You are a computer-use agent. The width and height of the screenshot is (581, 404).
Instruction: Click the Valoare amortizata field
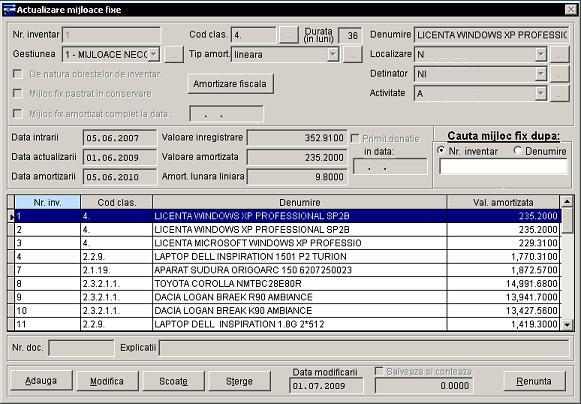pyautogui.click(x=297, y=157)
